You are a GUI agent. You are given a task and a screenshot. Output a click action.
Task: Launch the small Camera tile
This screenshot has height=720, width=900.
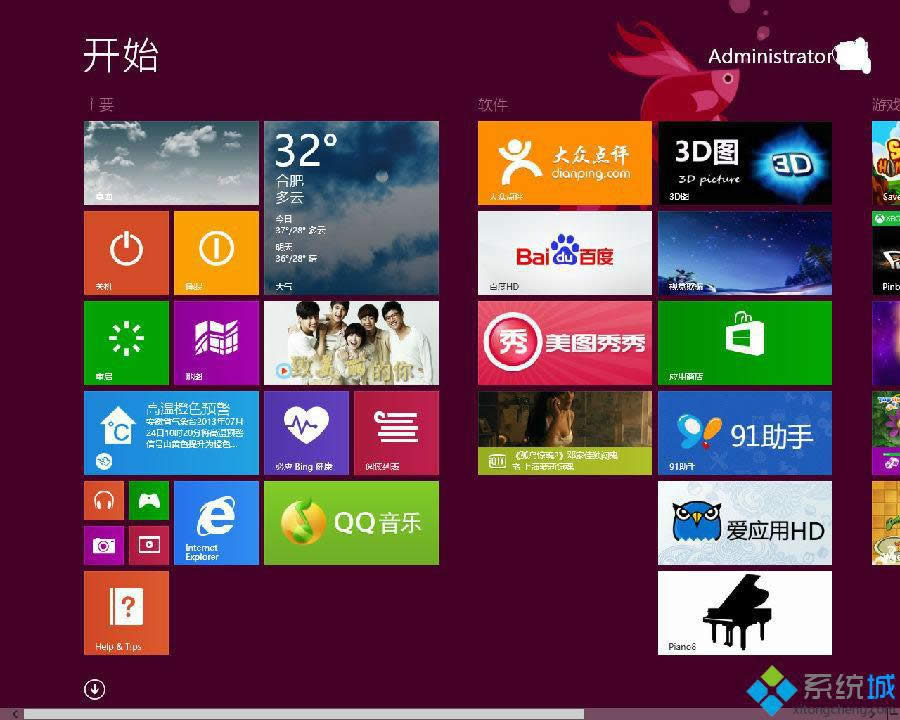tap(104, 545)
